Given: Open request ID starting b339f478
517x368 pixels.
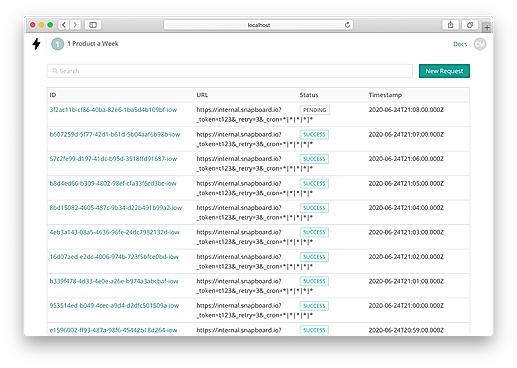Looking at the screenshot, I should (114, 281).
